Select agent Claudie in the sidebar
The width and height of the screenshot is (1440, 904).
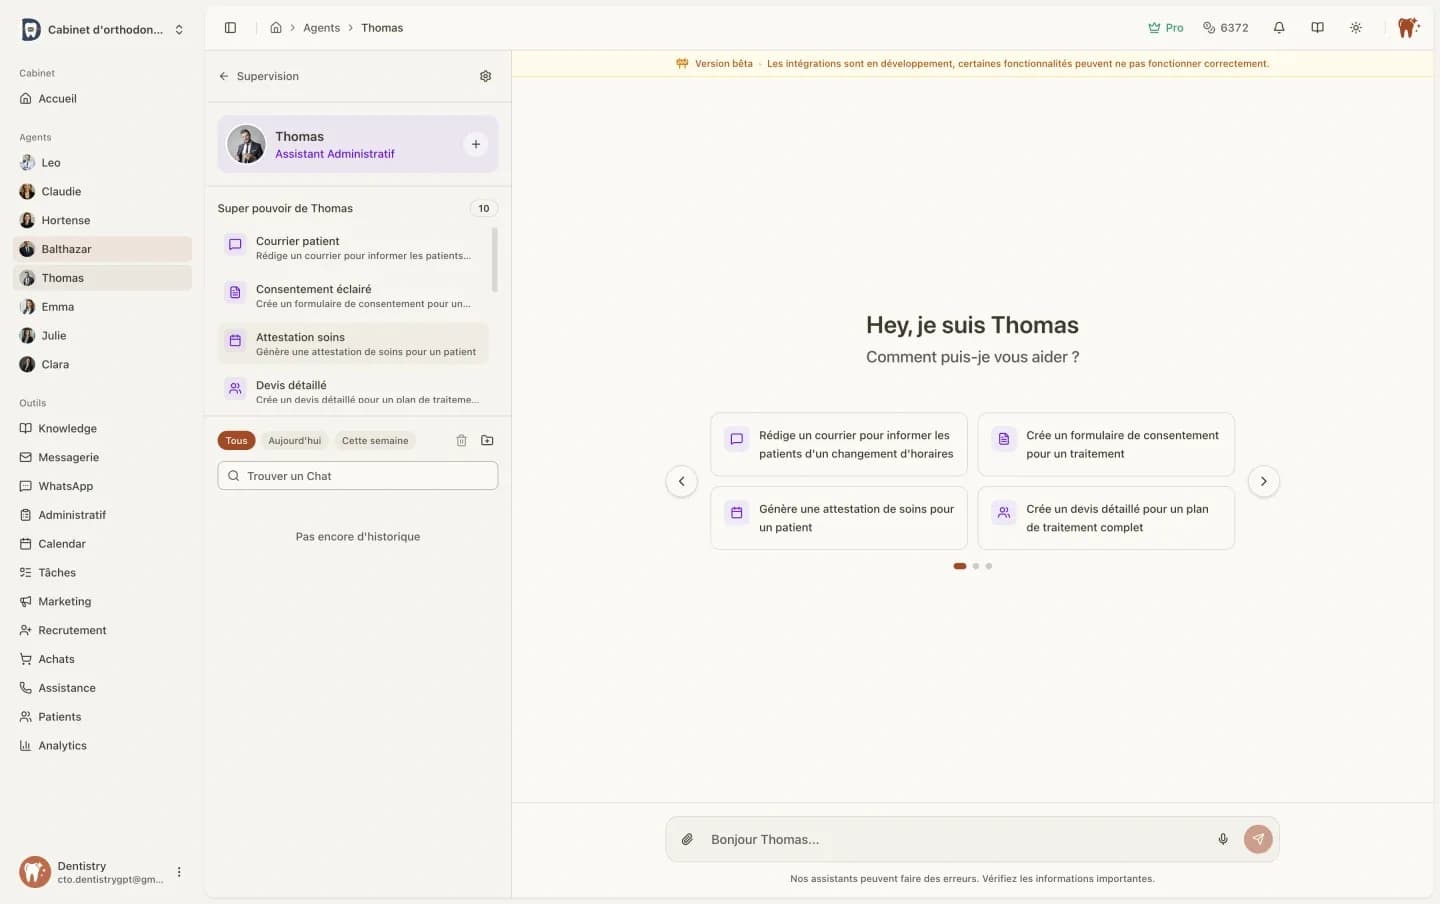coord(61,191)
